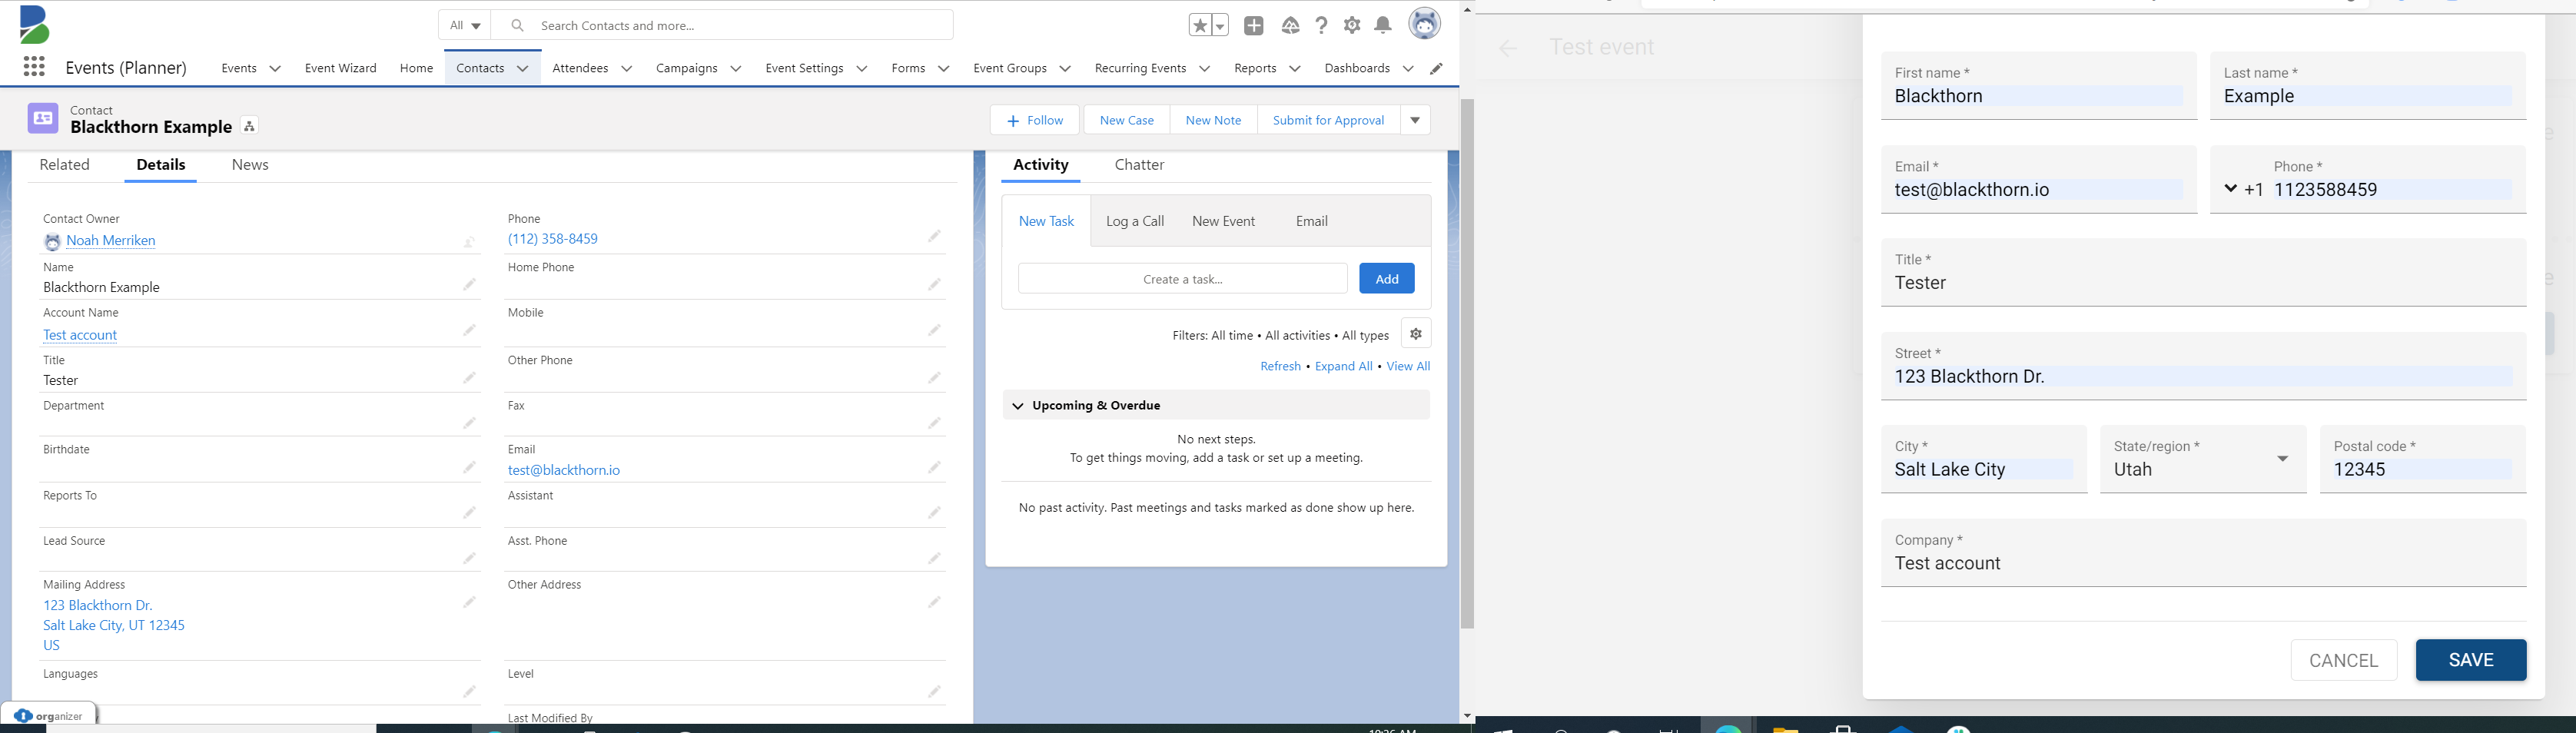Click the View All link
Screen dimensions: 2576x733
pyautogui.click(x=1408, y=366)
